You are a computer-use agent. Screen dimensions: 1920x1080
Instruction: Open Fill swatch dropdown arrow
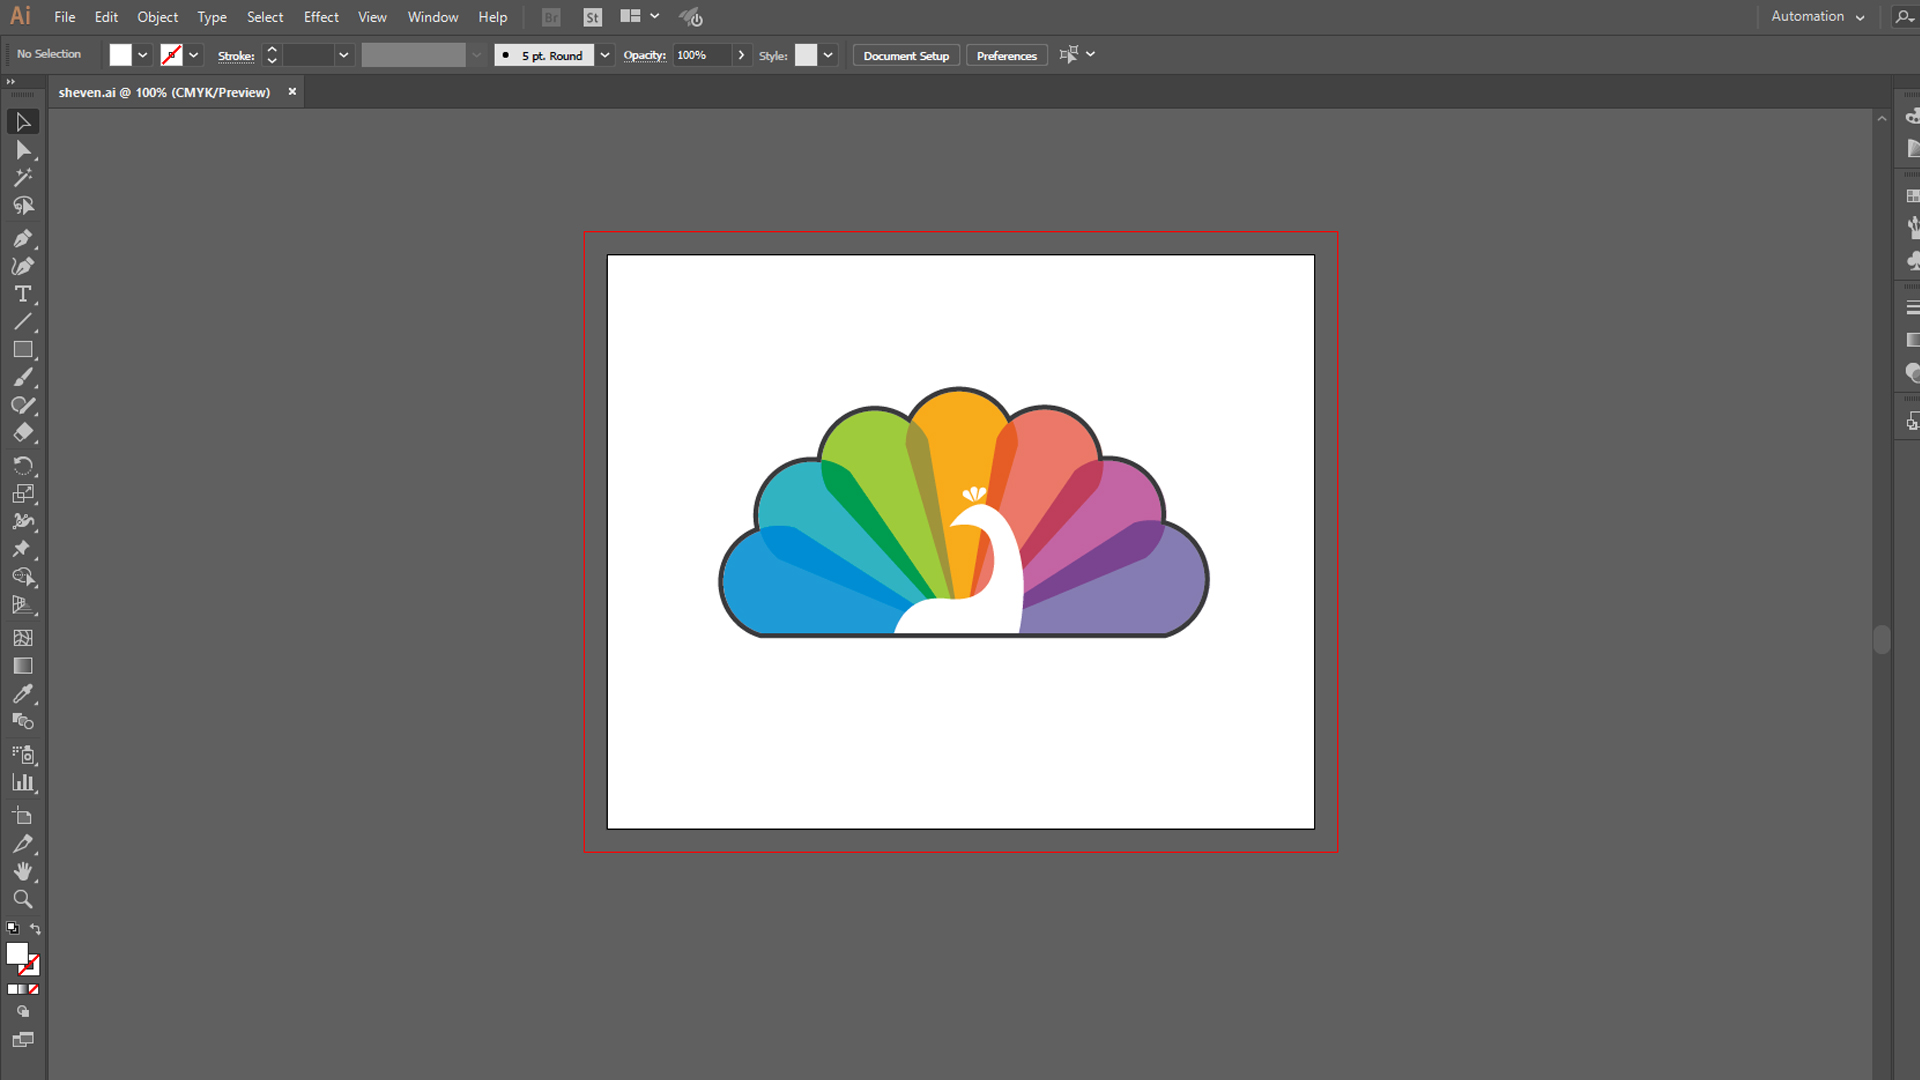[143, 55]
